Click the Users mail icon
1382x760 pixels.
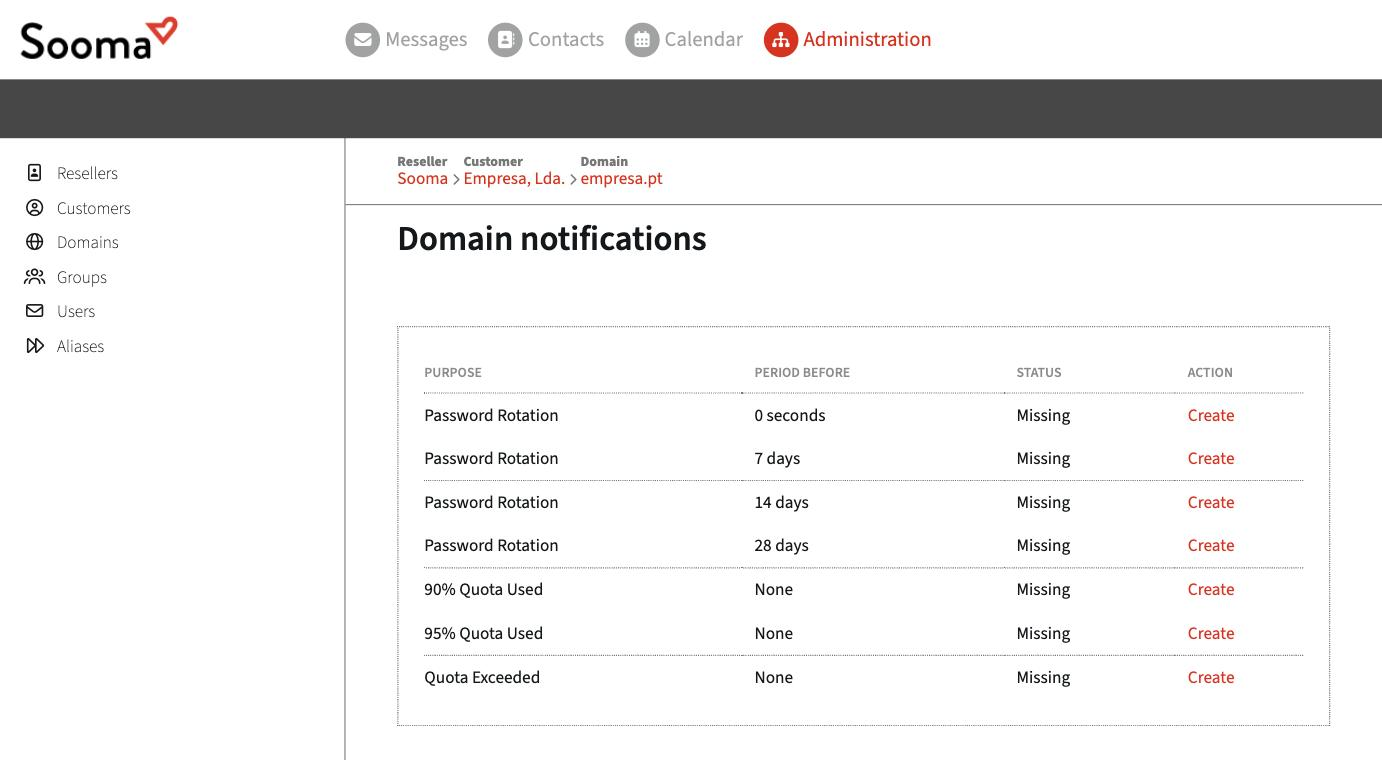pyautogui.click(x=35, y=311)
